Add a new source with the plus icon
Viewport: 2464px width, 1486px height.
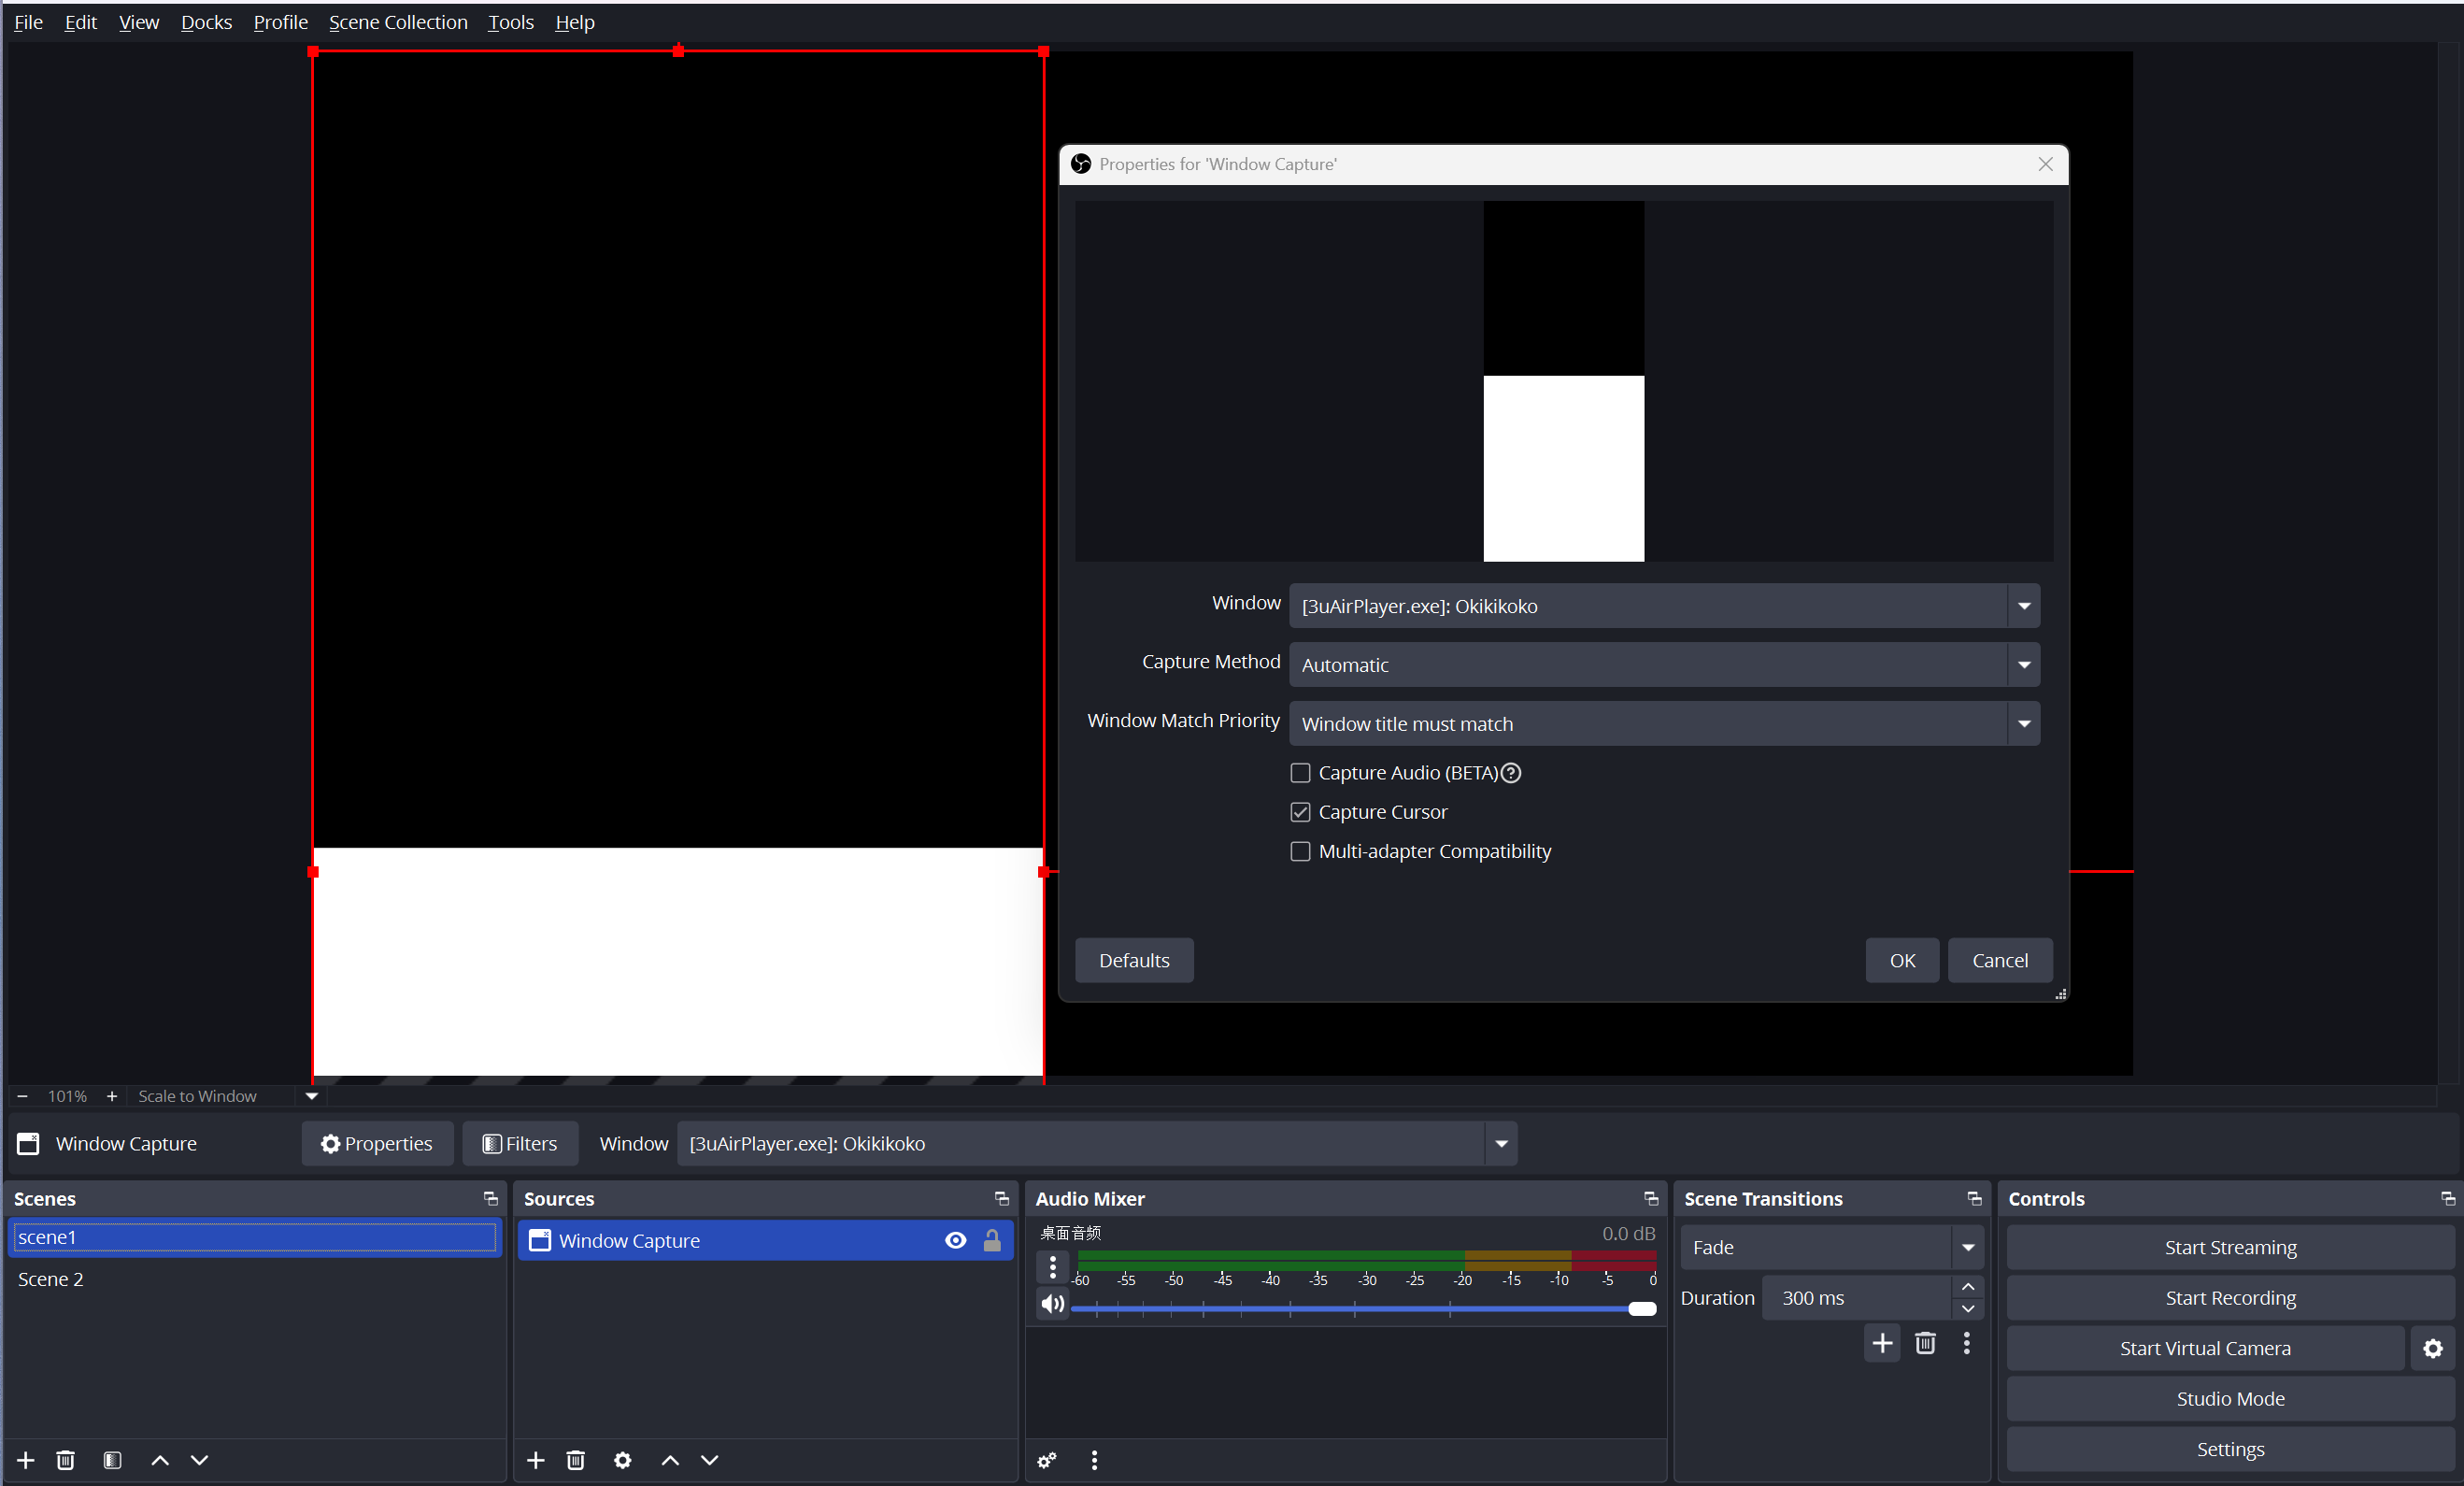536,1460
